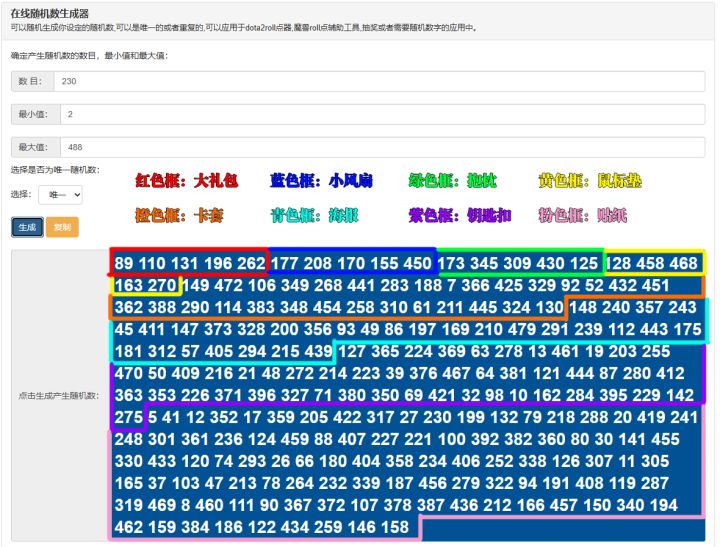
Task: Select the purple legend label 紫色框:钥匙扣
Action: tap(460, 215)
